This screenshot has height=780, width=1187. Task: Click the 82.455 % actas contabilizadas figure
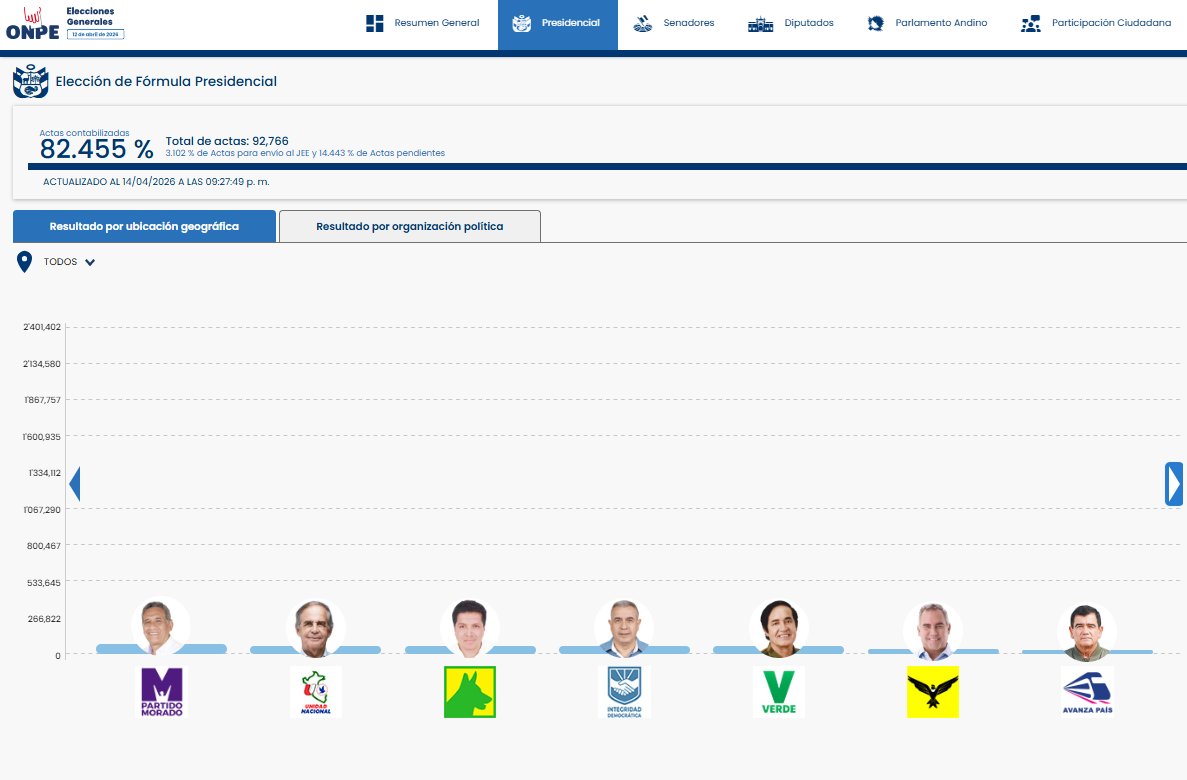(x=97, y=148)
